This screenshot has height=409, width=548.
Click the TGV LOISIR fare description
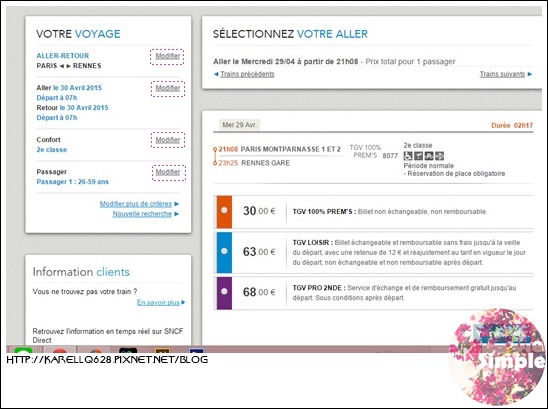409,252
